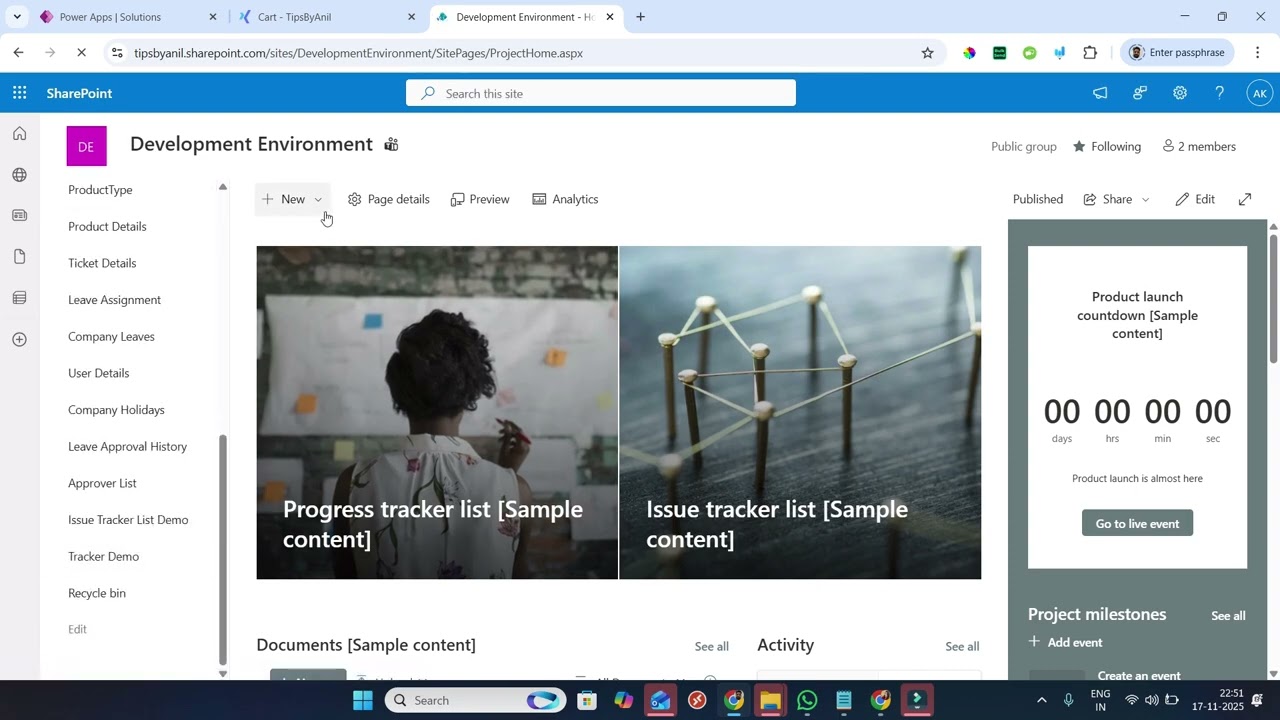1280x720 pixels.
Task: Open the Windows Start menu
Action: [x=363, y=700]
